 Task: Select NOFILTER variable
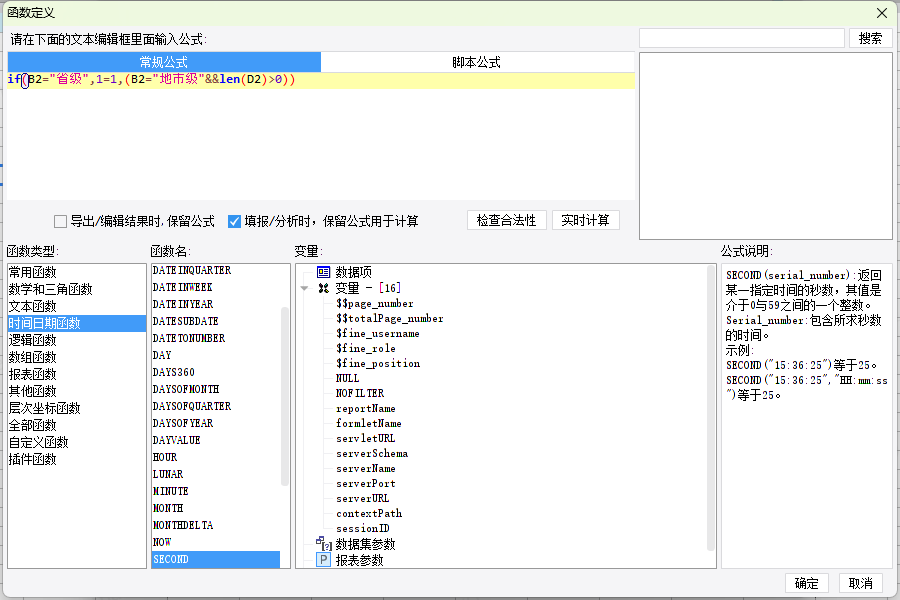coord(360,393)
